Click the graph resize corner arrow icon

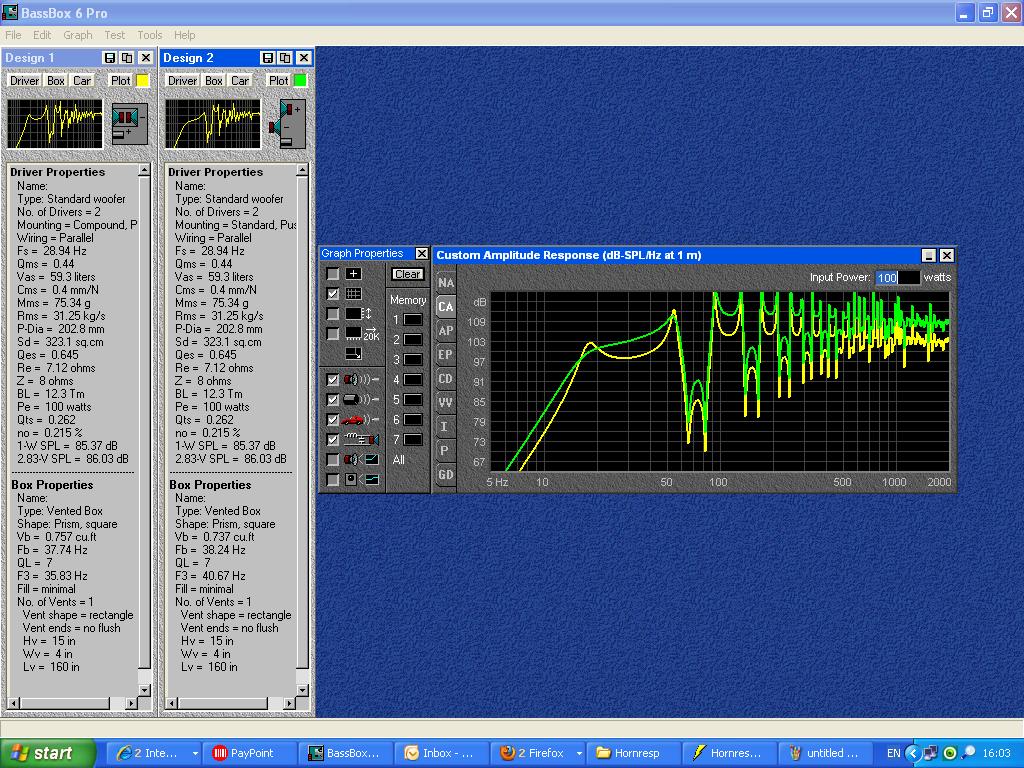[353, 353]
